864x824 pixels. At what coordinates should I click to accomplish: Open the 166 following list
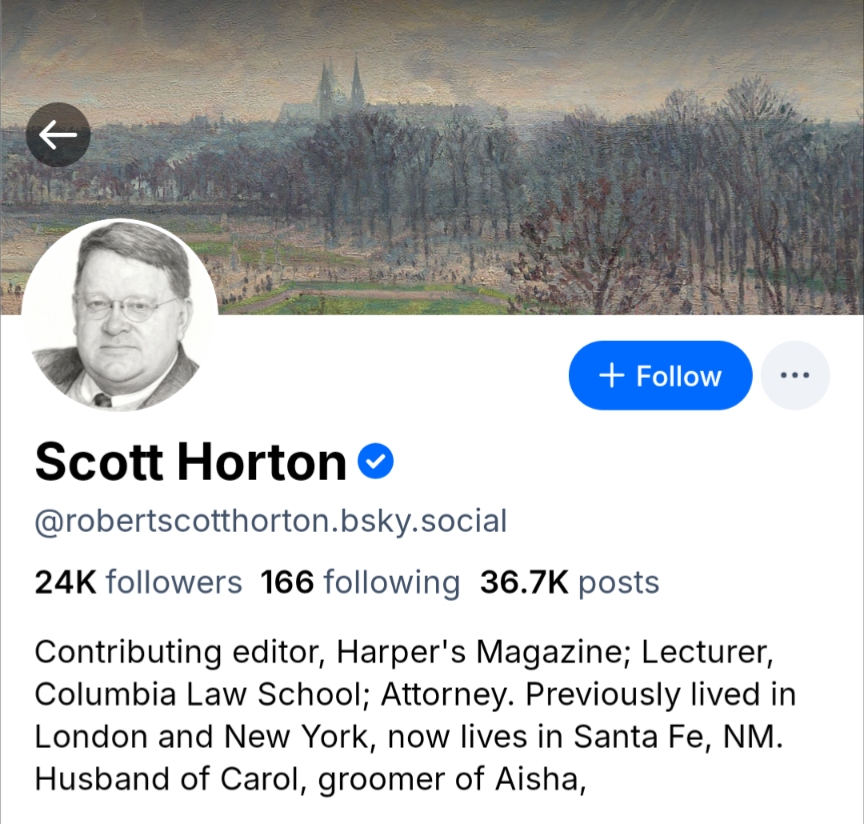360,582
